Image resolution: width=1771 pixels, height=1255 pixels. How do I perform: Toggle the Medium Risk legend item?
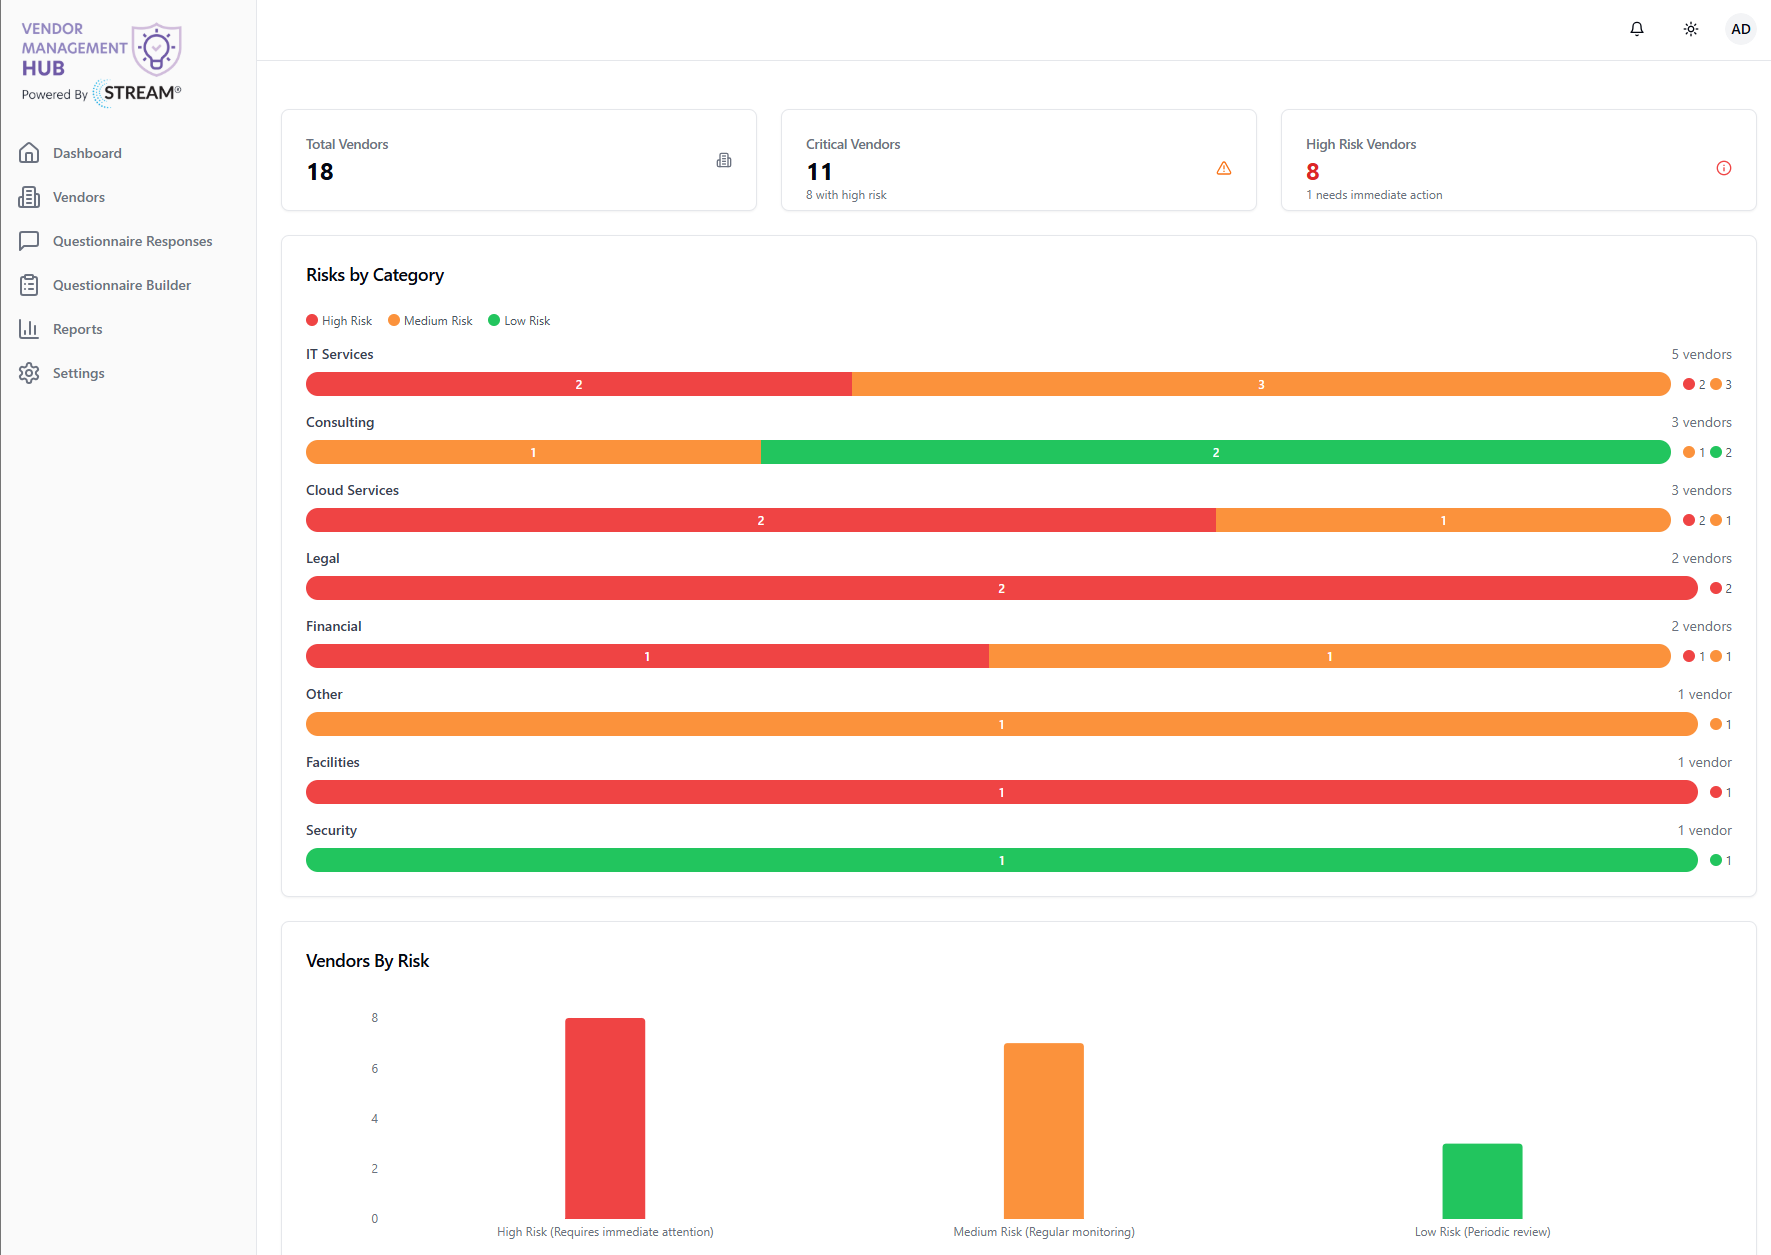tap(430, 321)
